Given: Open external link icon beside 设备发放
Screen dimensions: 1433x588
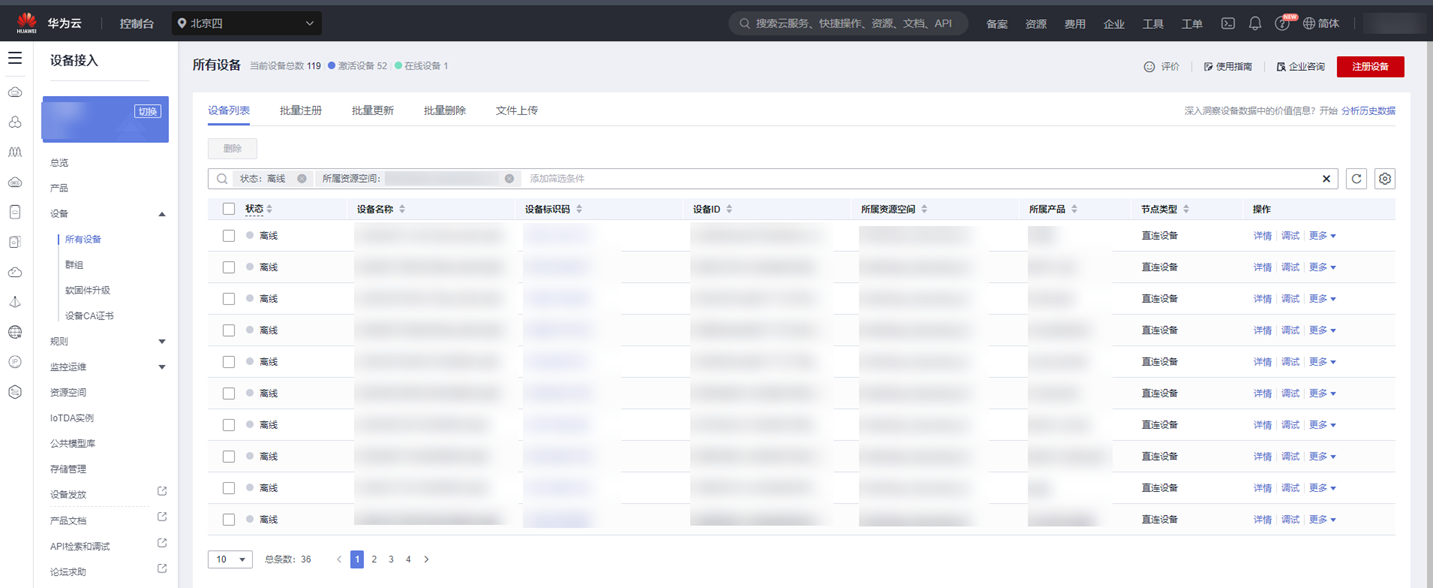Looking at the screenshot, I should [x=162, y=491].
